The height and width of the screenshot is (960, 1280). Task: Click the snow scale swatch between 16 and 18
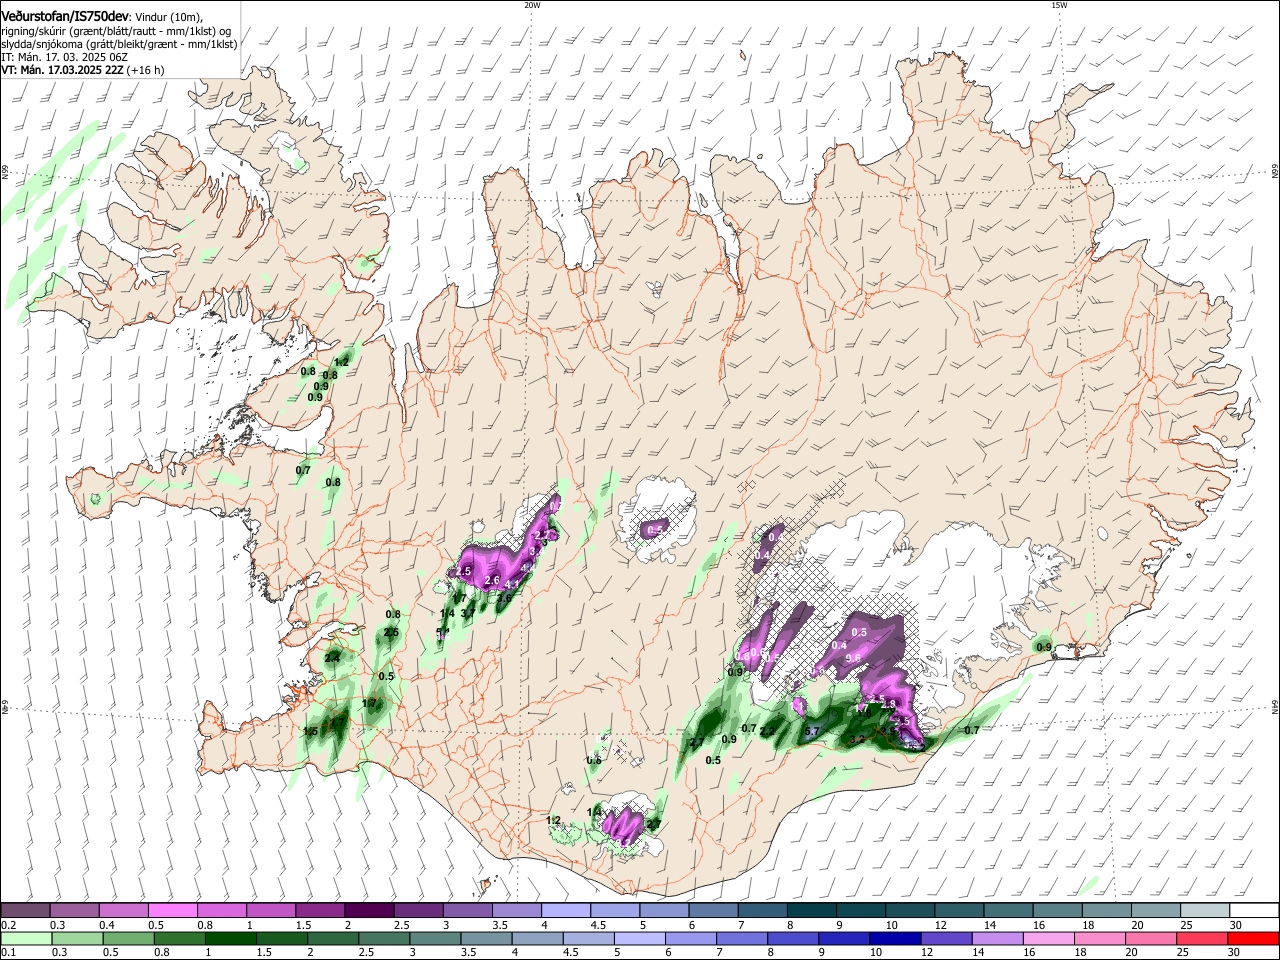[x=1058, y=910]
